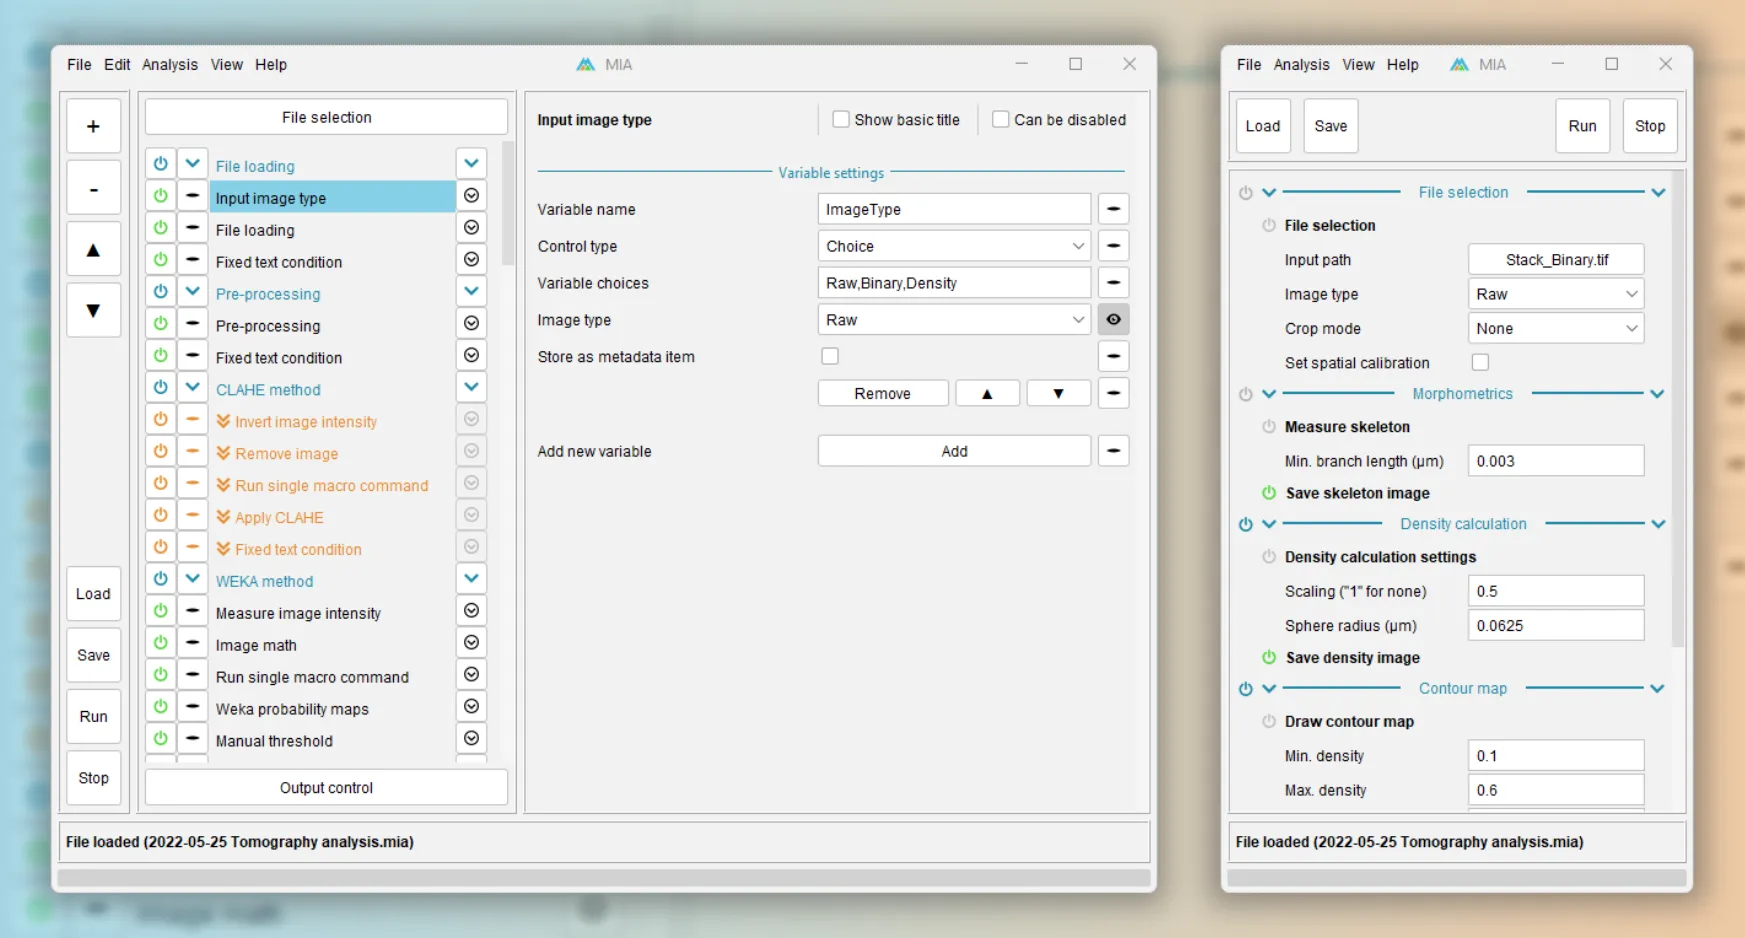1745x938 pixels.
Task: Toggle power icon for Input image type module
Action: click(160, 196)
